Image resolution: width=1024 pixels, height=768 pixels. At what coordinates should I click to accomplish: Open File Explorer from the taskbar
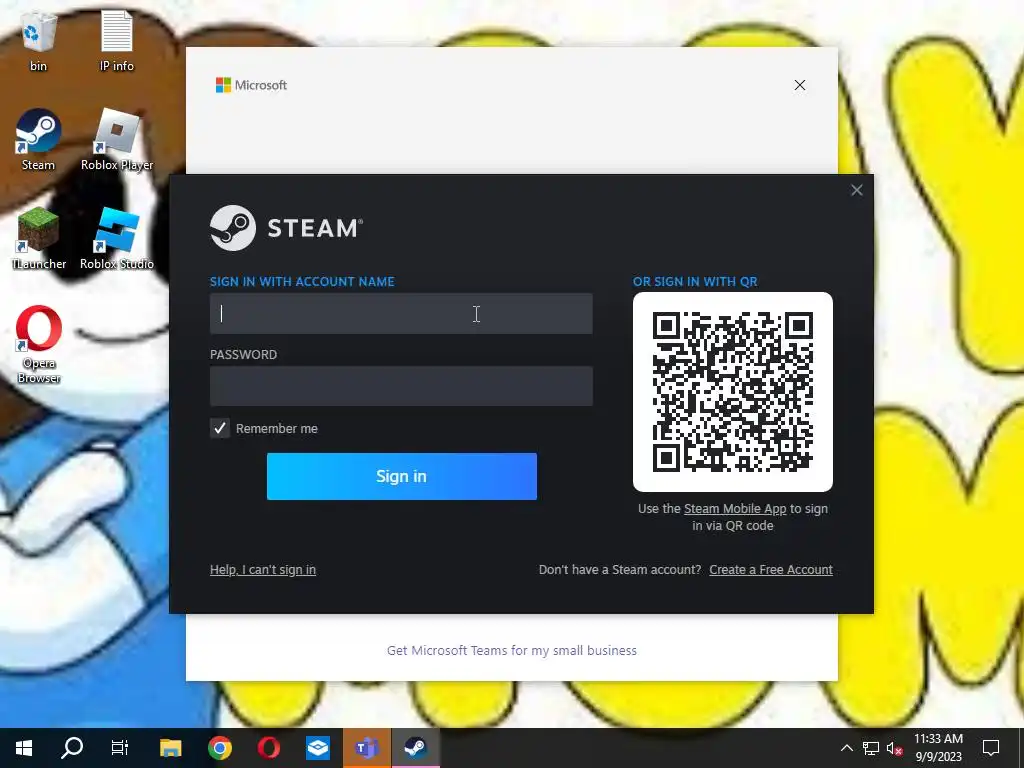170,748
